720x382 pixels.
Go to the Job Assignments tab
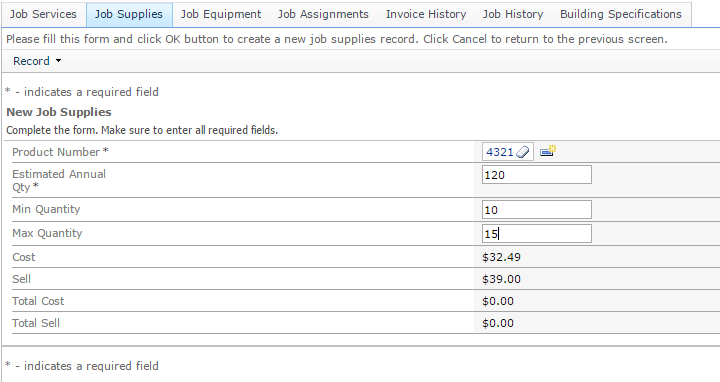pyautogui.click(x=323, y=14)
